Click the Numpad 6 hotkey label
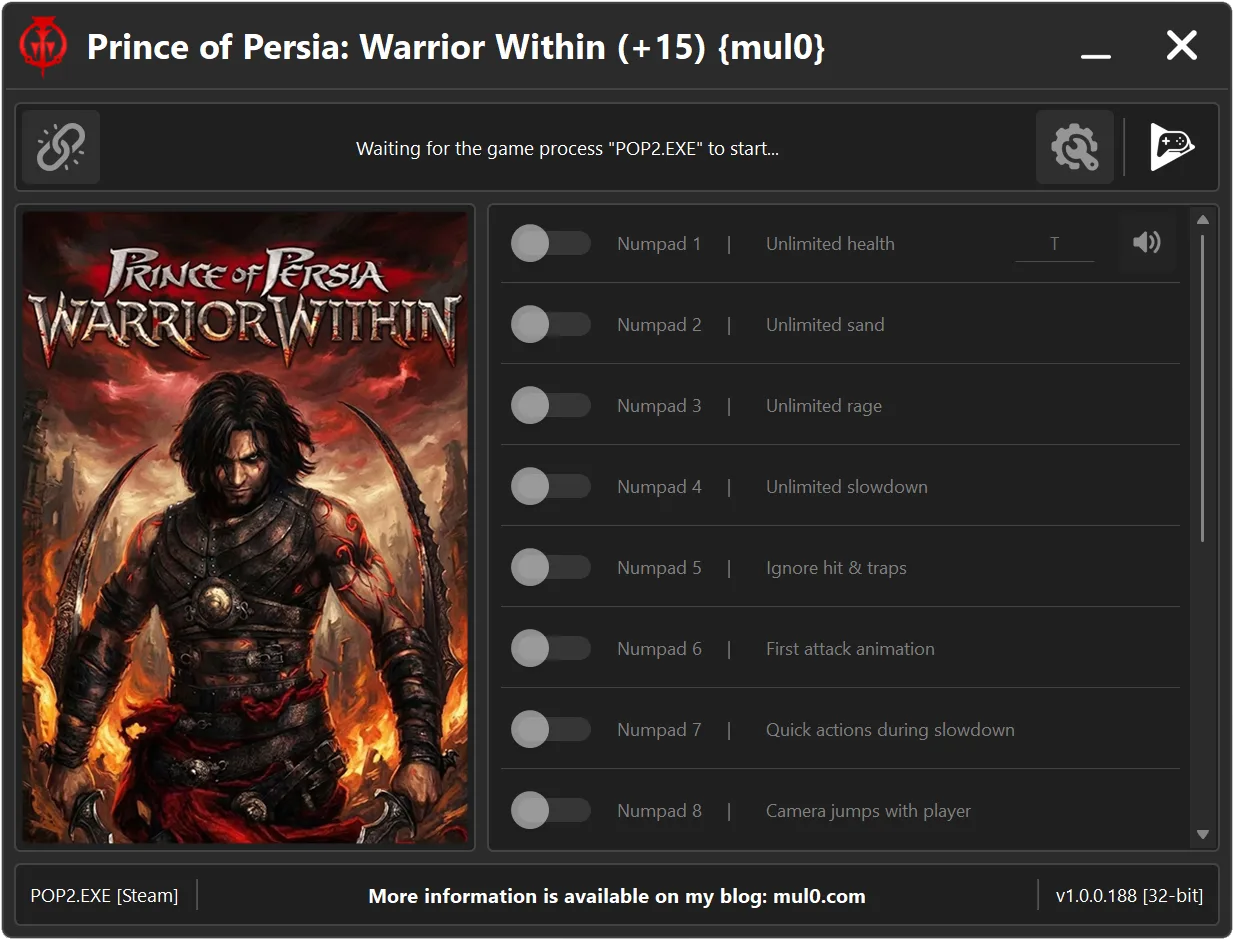The width and height of the screenshot is (1234, 940). point(659,648)
